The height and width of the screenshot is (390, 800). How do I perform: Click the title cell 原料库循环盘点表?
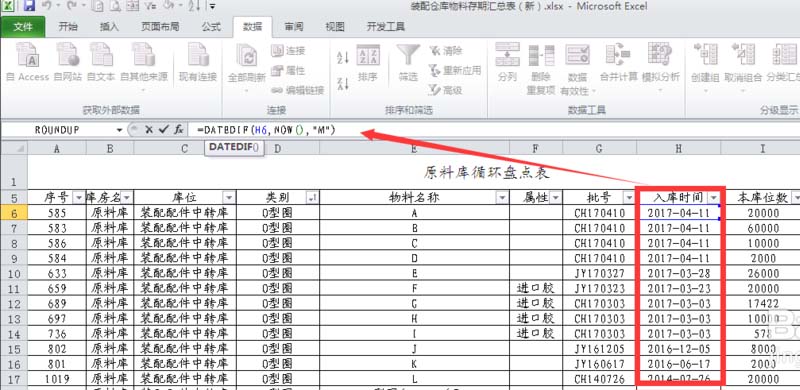tap(486, 172)
